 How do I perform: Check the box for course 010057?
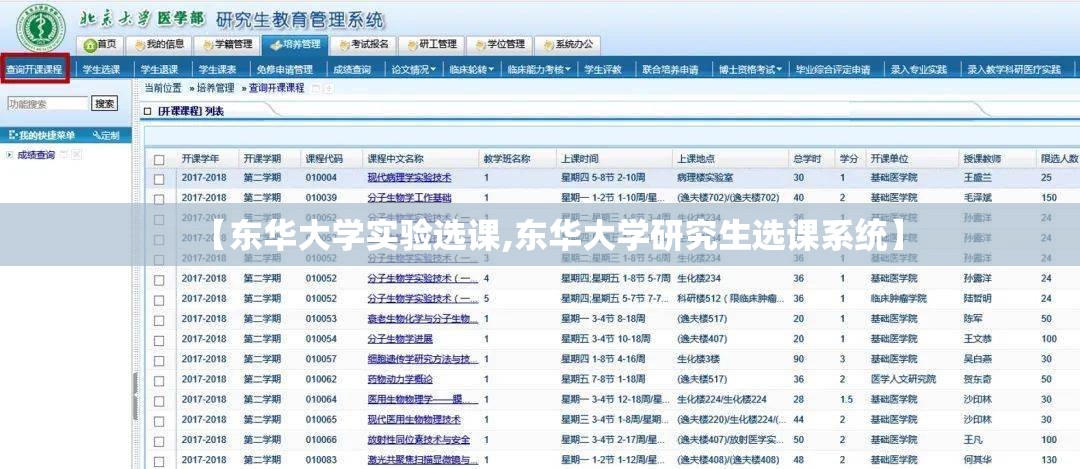point(159,360)
